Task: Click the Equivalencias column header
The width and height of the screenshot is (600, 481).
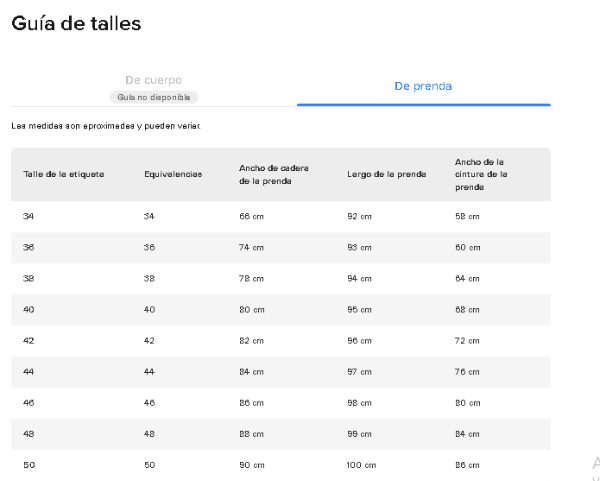Action: pos(173,174)
